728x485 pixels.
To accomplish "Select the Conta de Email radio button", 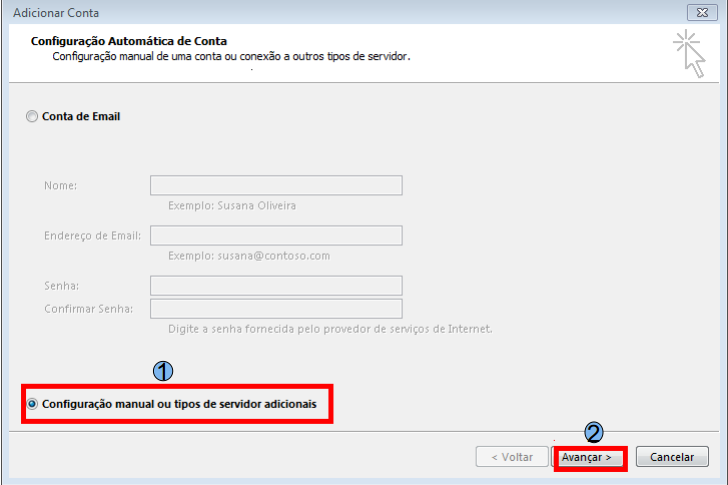I will pos(32,117).
